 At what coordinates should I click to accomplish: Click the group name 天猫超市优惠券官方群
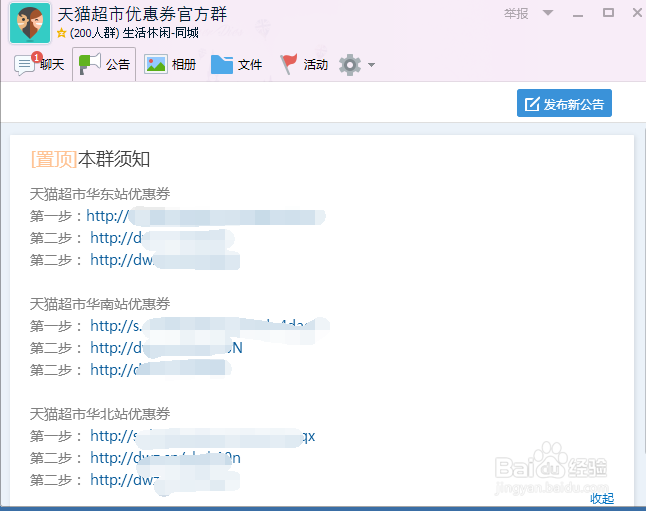pos(142,14)
